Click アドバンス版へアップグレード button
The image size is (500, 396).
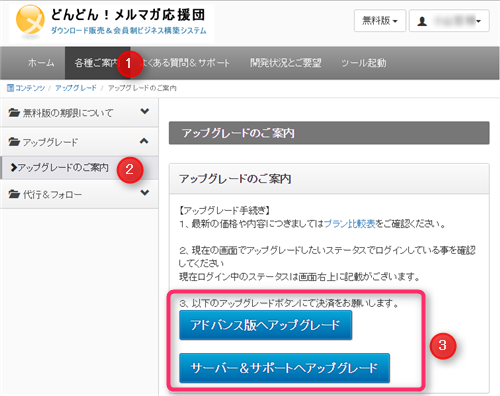coord(265,325)
